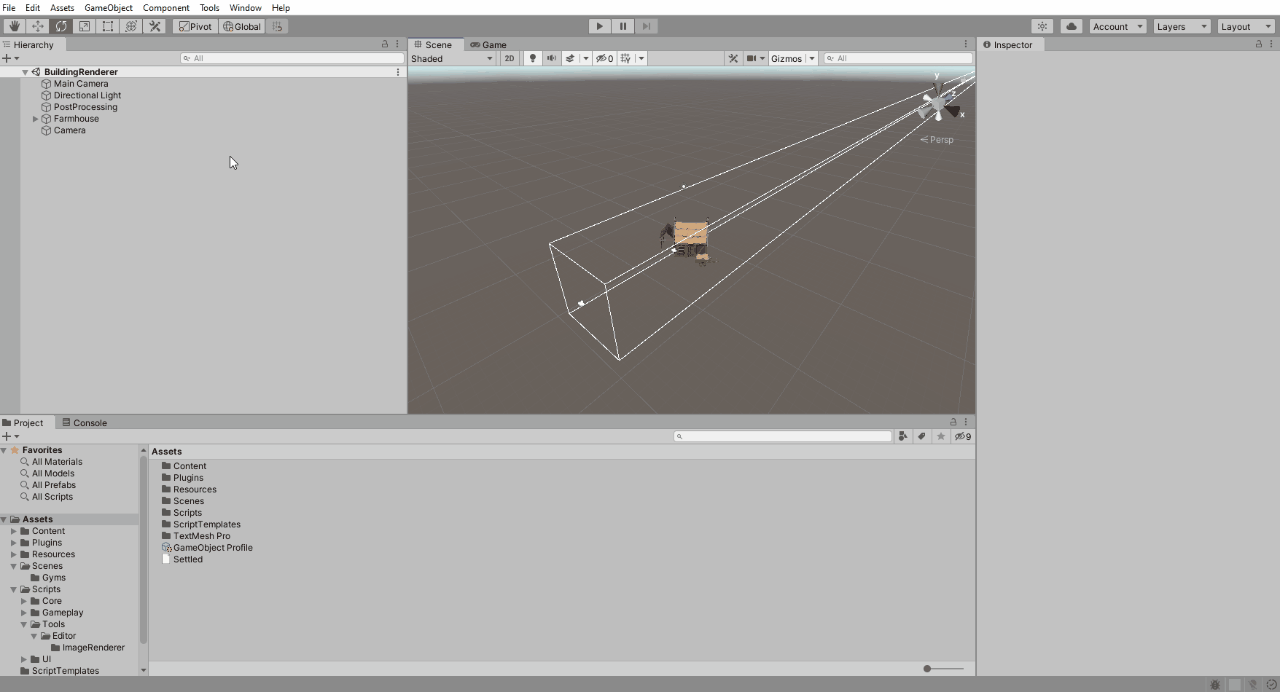The image size is (1280, 692).
Task: Select Directional Light in Hierarchy
Action: (87, 96)
